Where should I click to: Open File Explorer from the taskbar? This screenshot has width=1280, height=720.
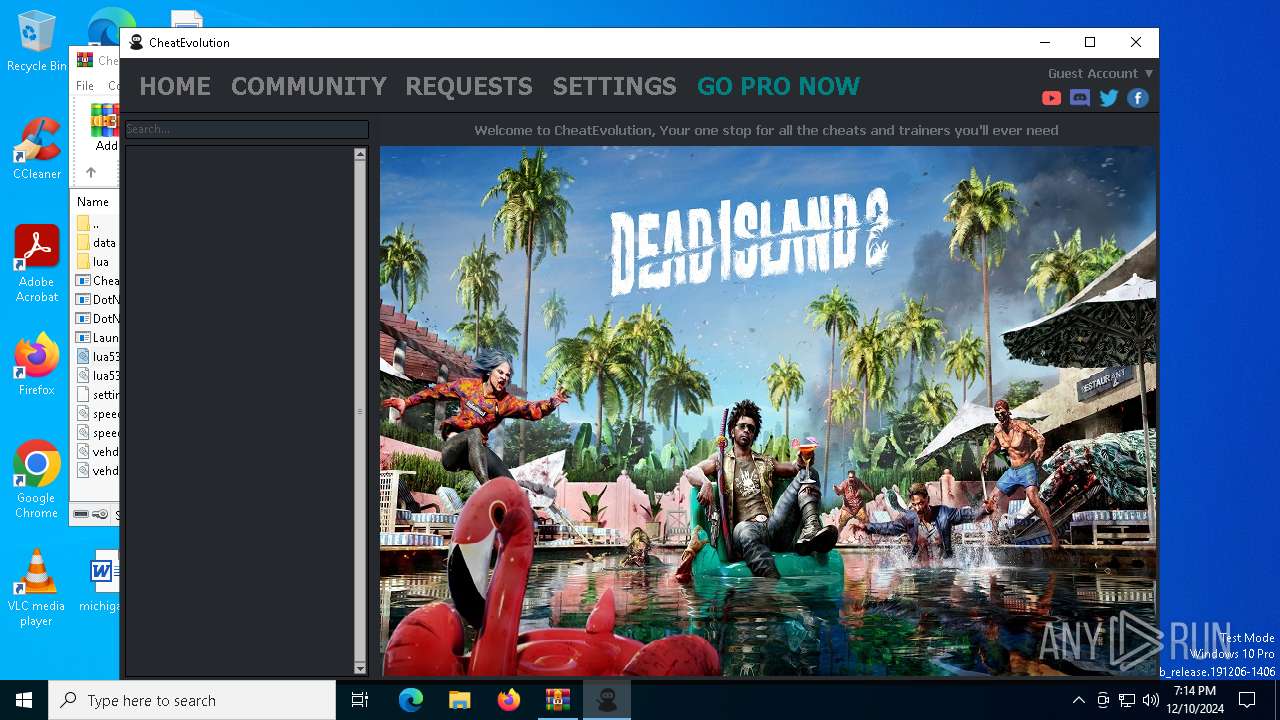point(459,700)
